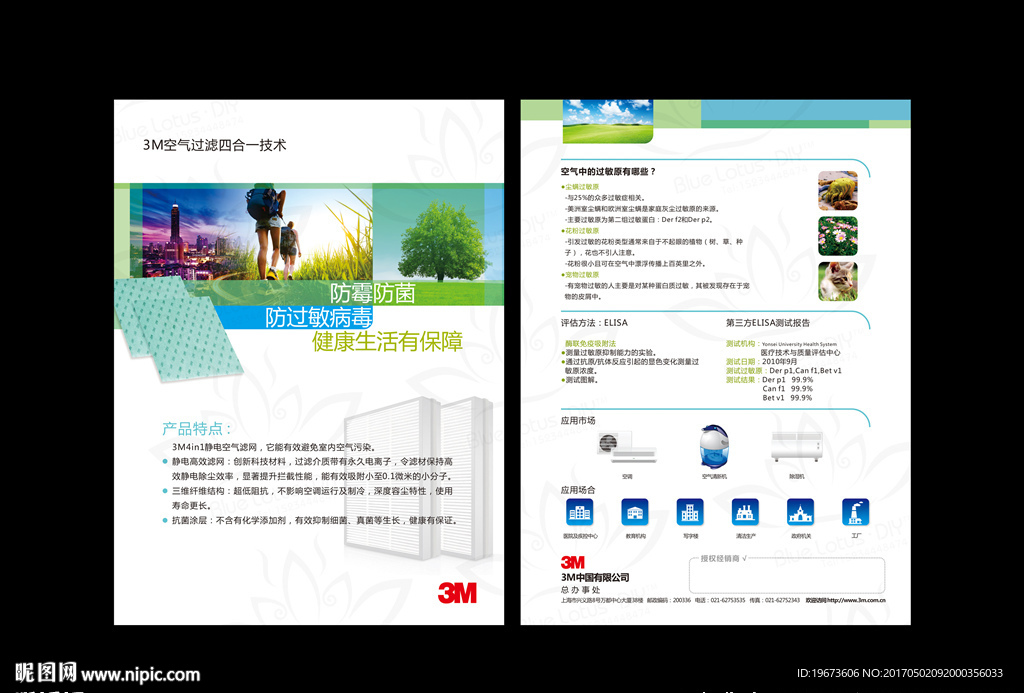This screenshot has height=693, width=1024.
Task: Select the air conditioner image (空调)
Action: point(626,447)
